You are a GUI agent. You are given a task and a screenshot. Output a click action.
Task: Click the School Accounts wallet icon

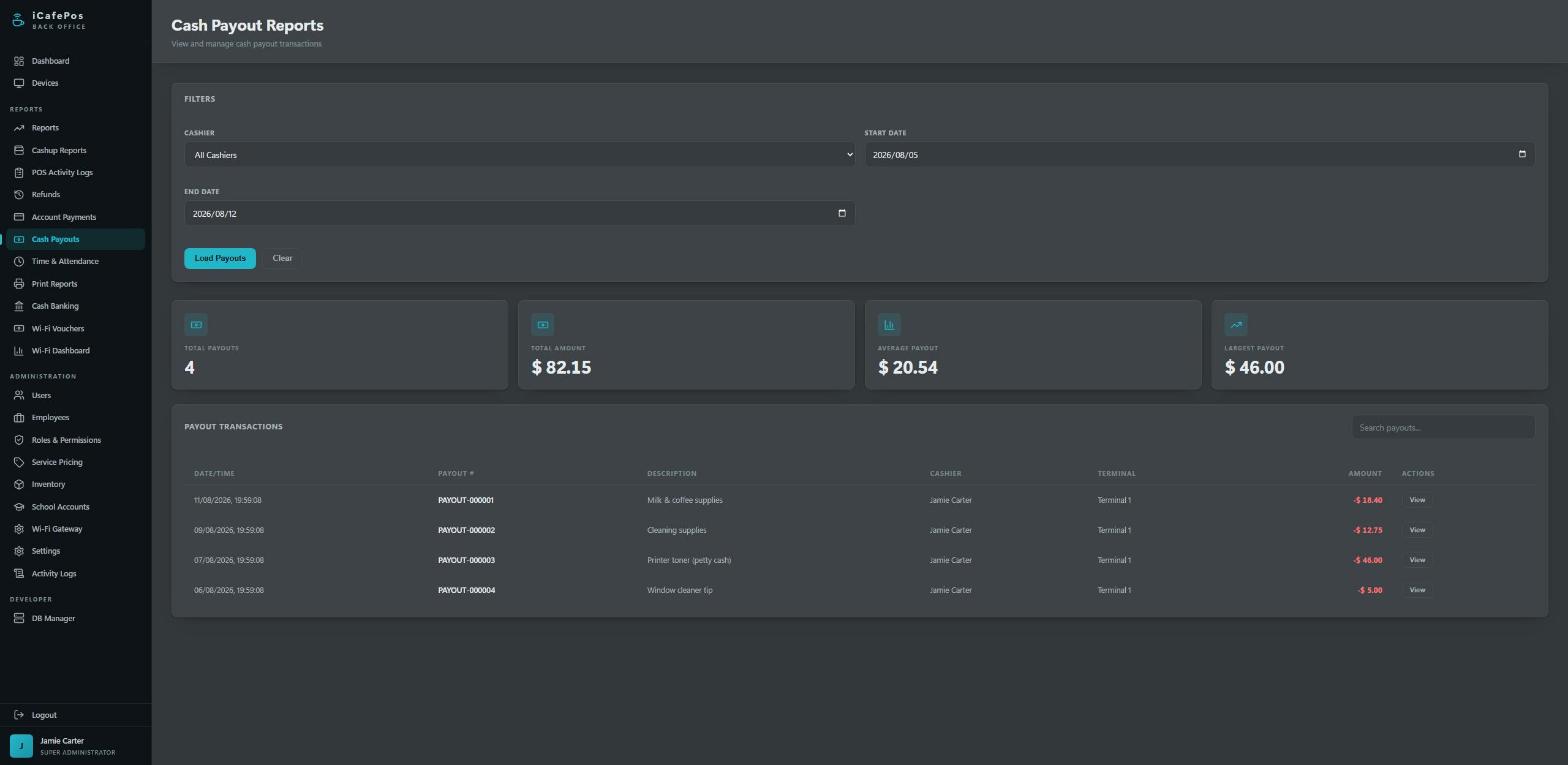[19, 507]
